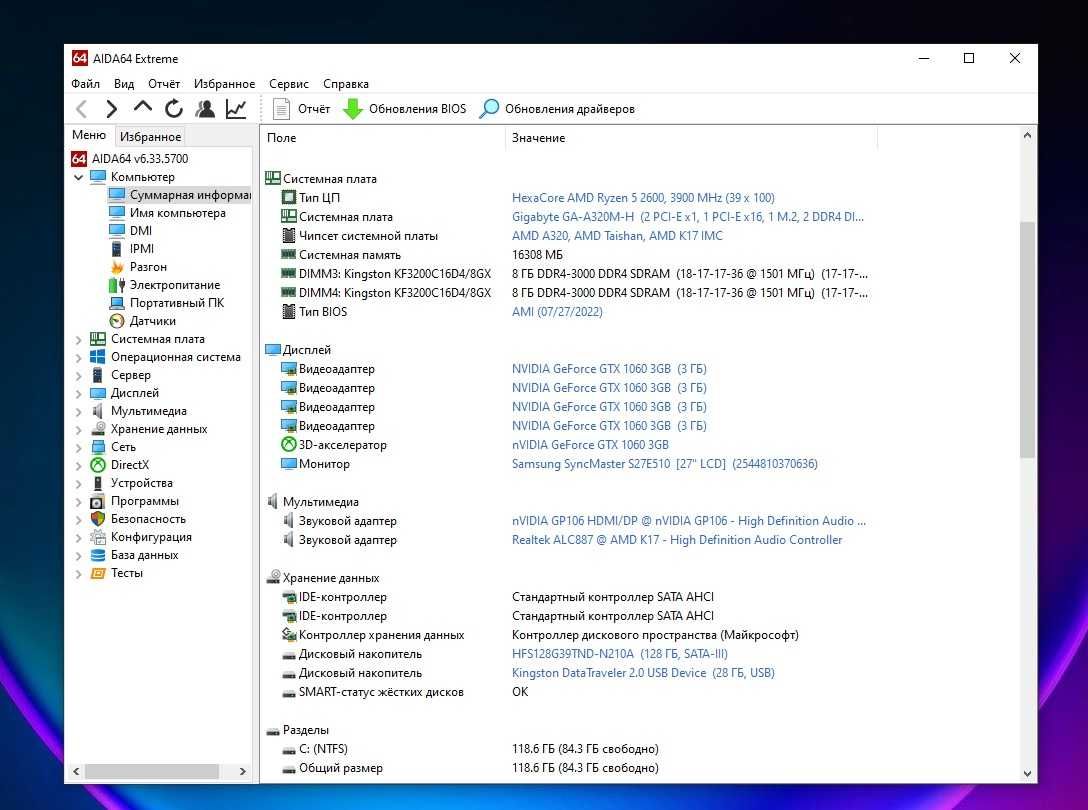Click the vertical scrollbar down arrow
The width and height of the screenshot is (1088, 810).
pyautogui.click(x=1027, y=773)
